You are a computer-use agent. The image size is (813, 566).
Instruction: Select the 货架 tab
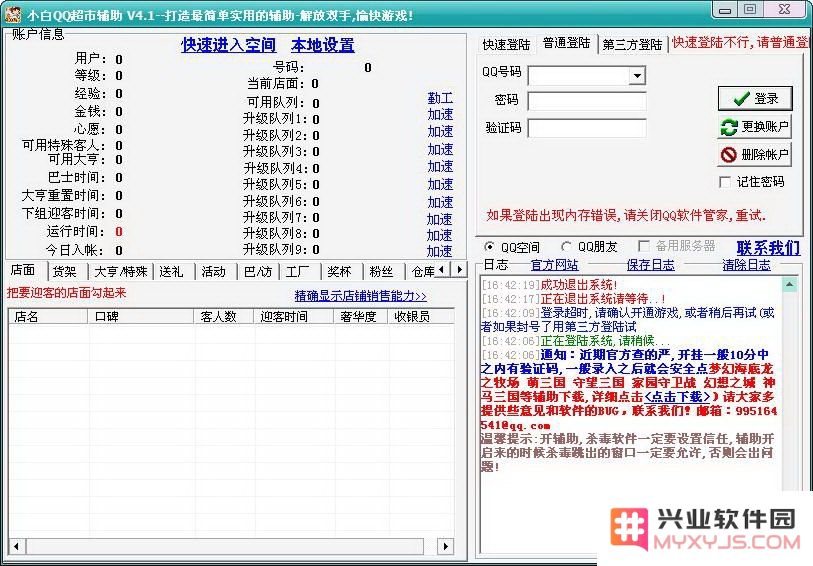(x=65, y=272)
